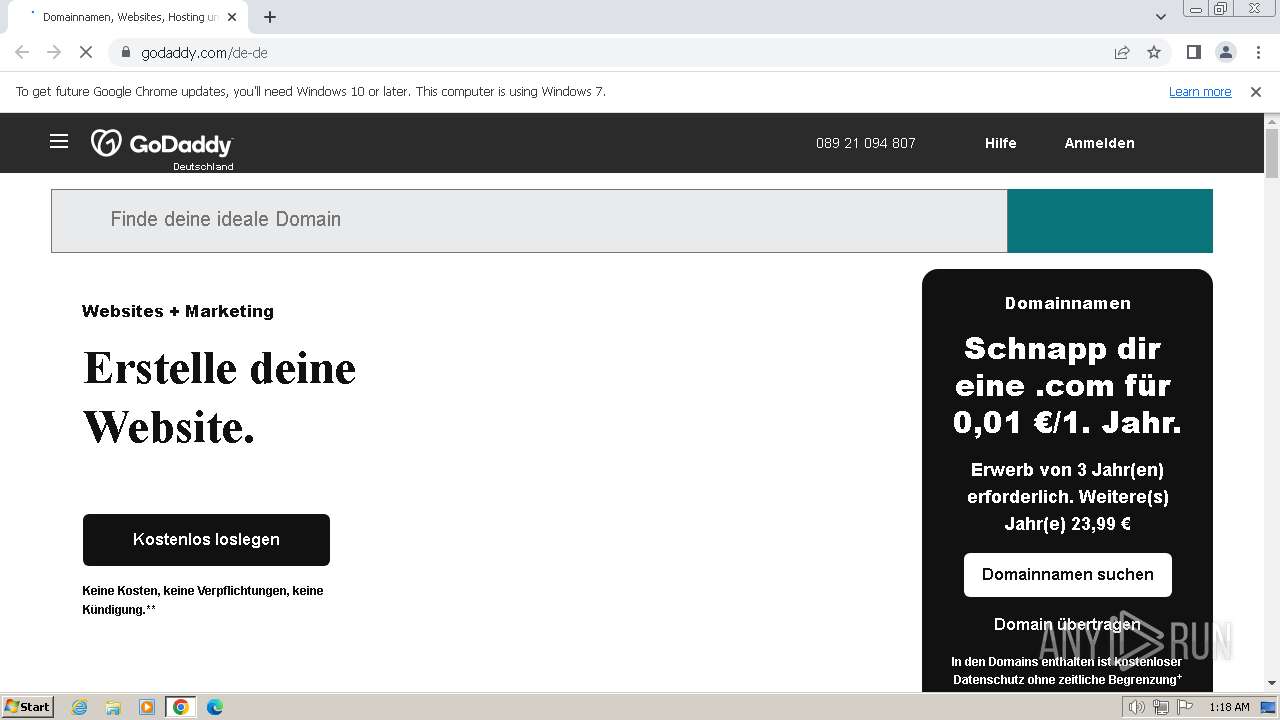Focus the domain search field
Screen dimensions: 1280x720
(529, 220)
